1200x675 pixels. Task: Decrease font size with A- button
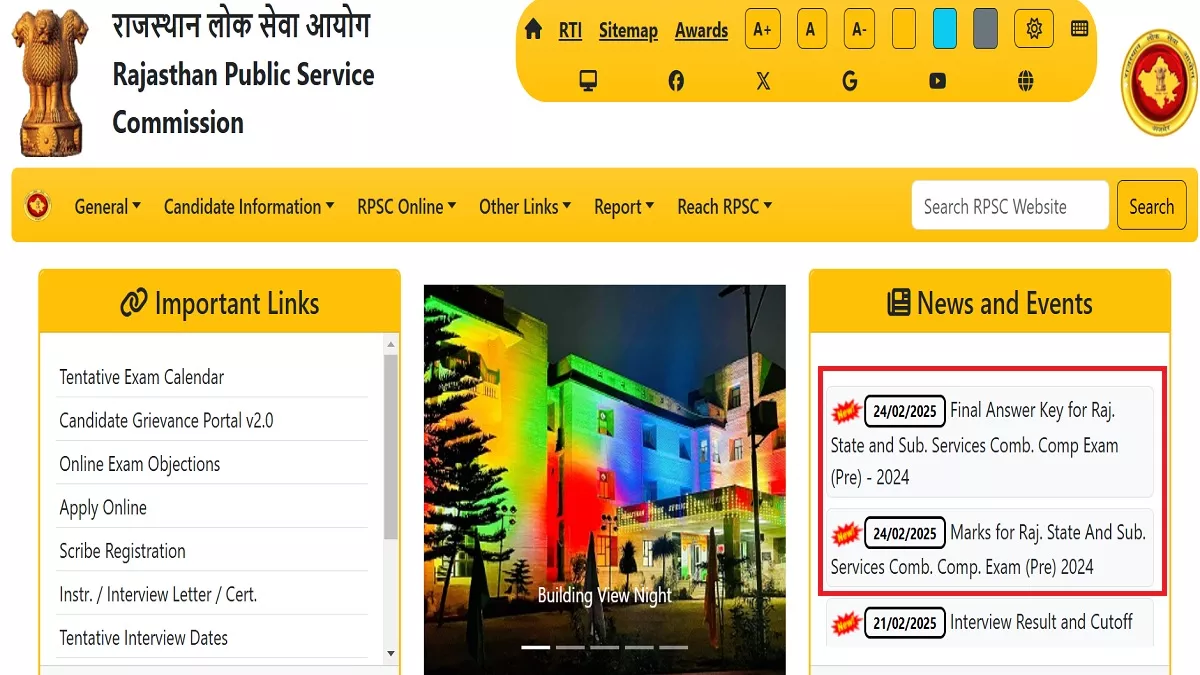(858, 29)
